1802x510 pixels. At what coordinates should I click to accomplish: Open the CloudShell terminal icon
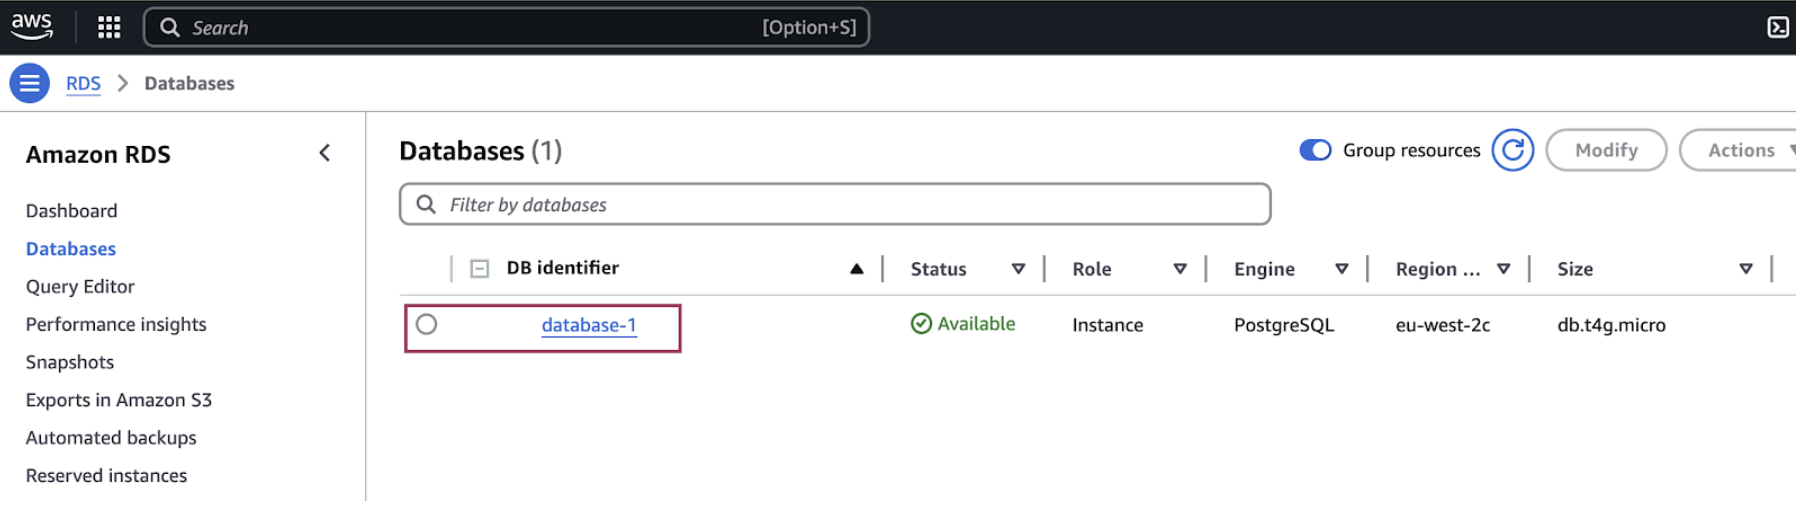point(1777,27)
